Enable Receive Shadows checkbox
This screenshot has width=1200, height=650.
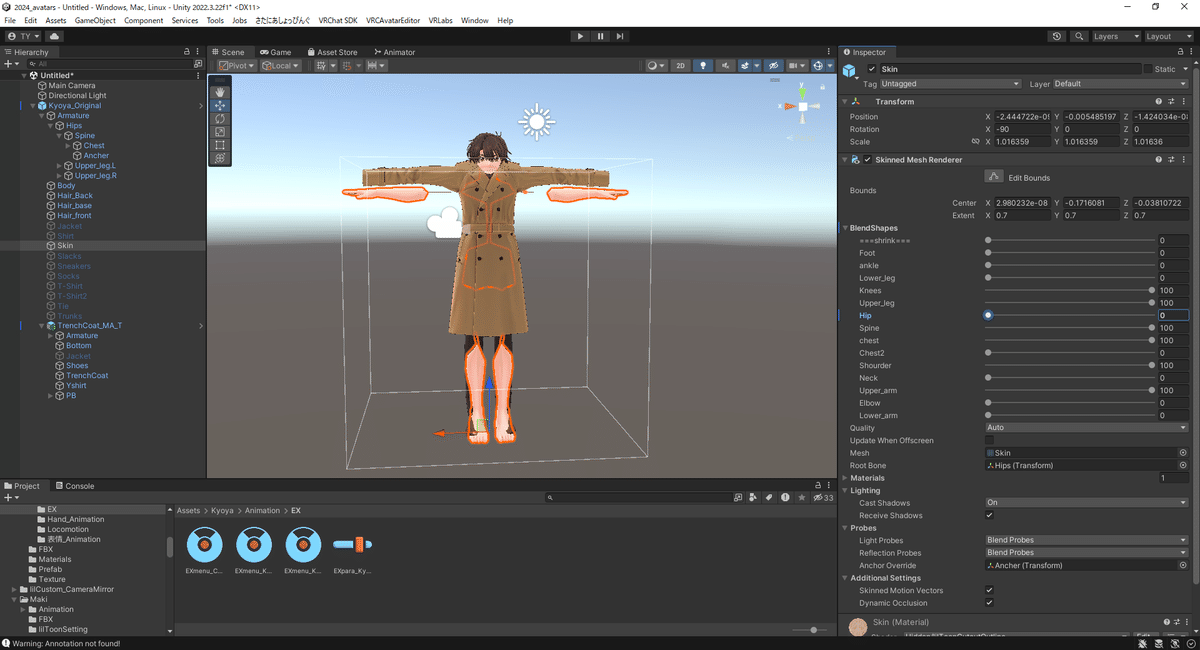pos(989,515)
